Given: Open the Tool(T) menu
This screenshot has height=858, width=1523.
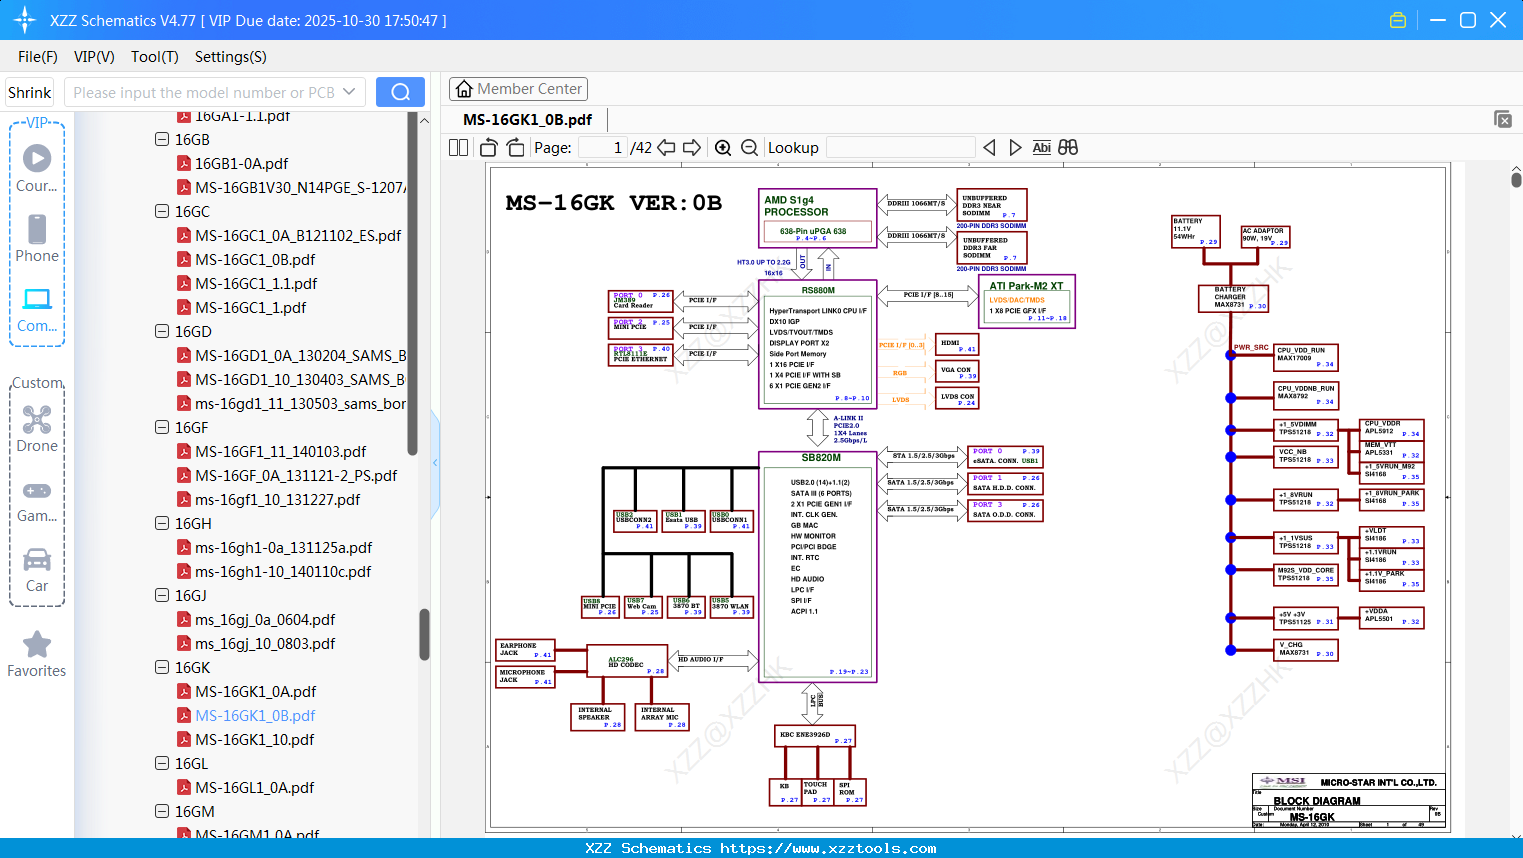Looking at the screenshot, I should [x=155, y=57].
